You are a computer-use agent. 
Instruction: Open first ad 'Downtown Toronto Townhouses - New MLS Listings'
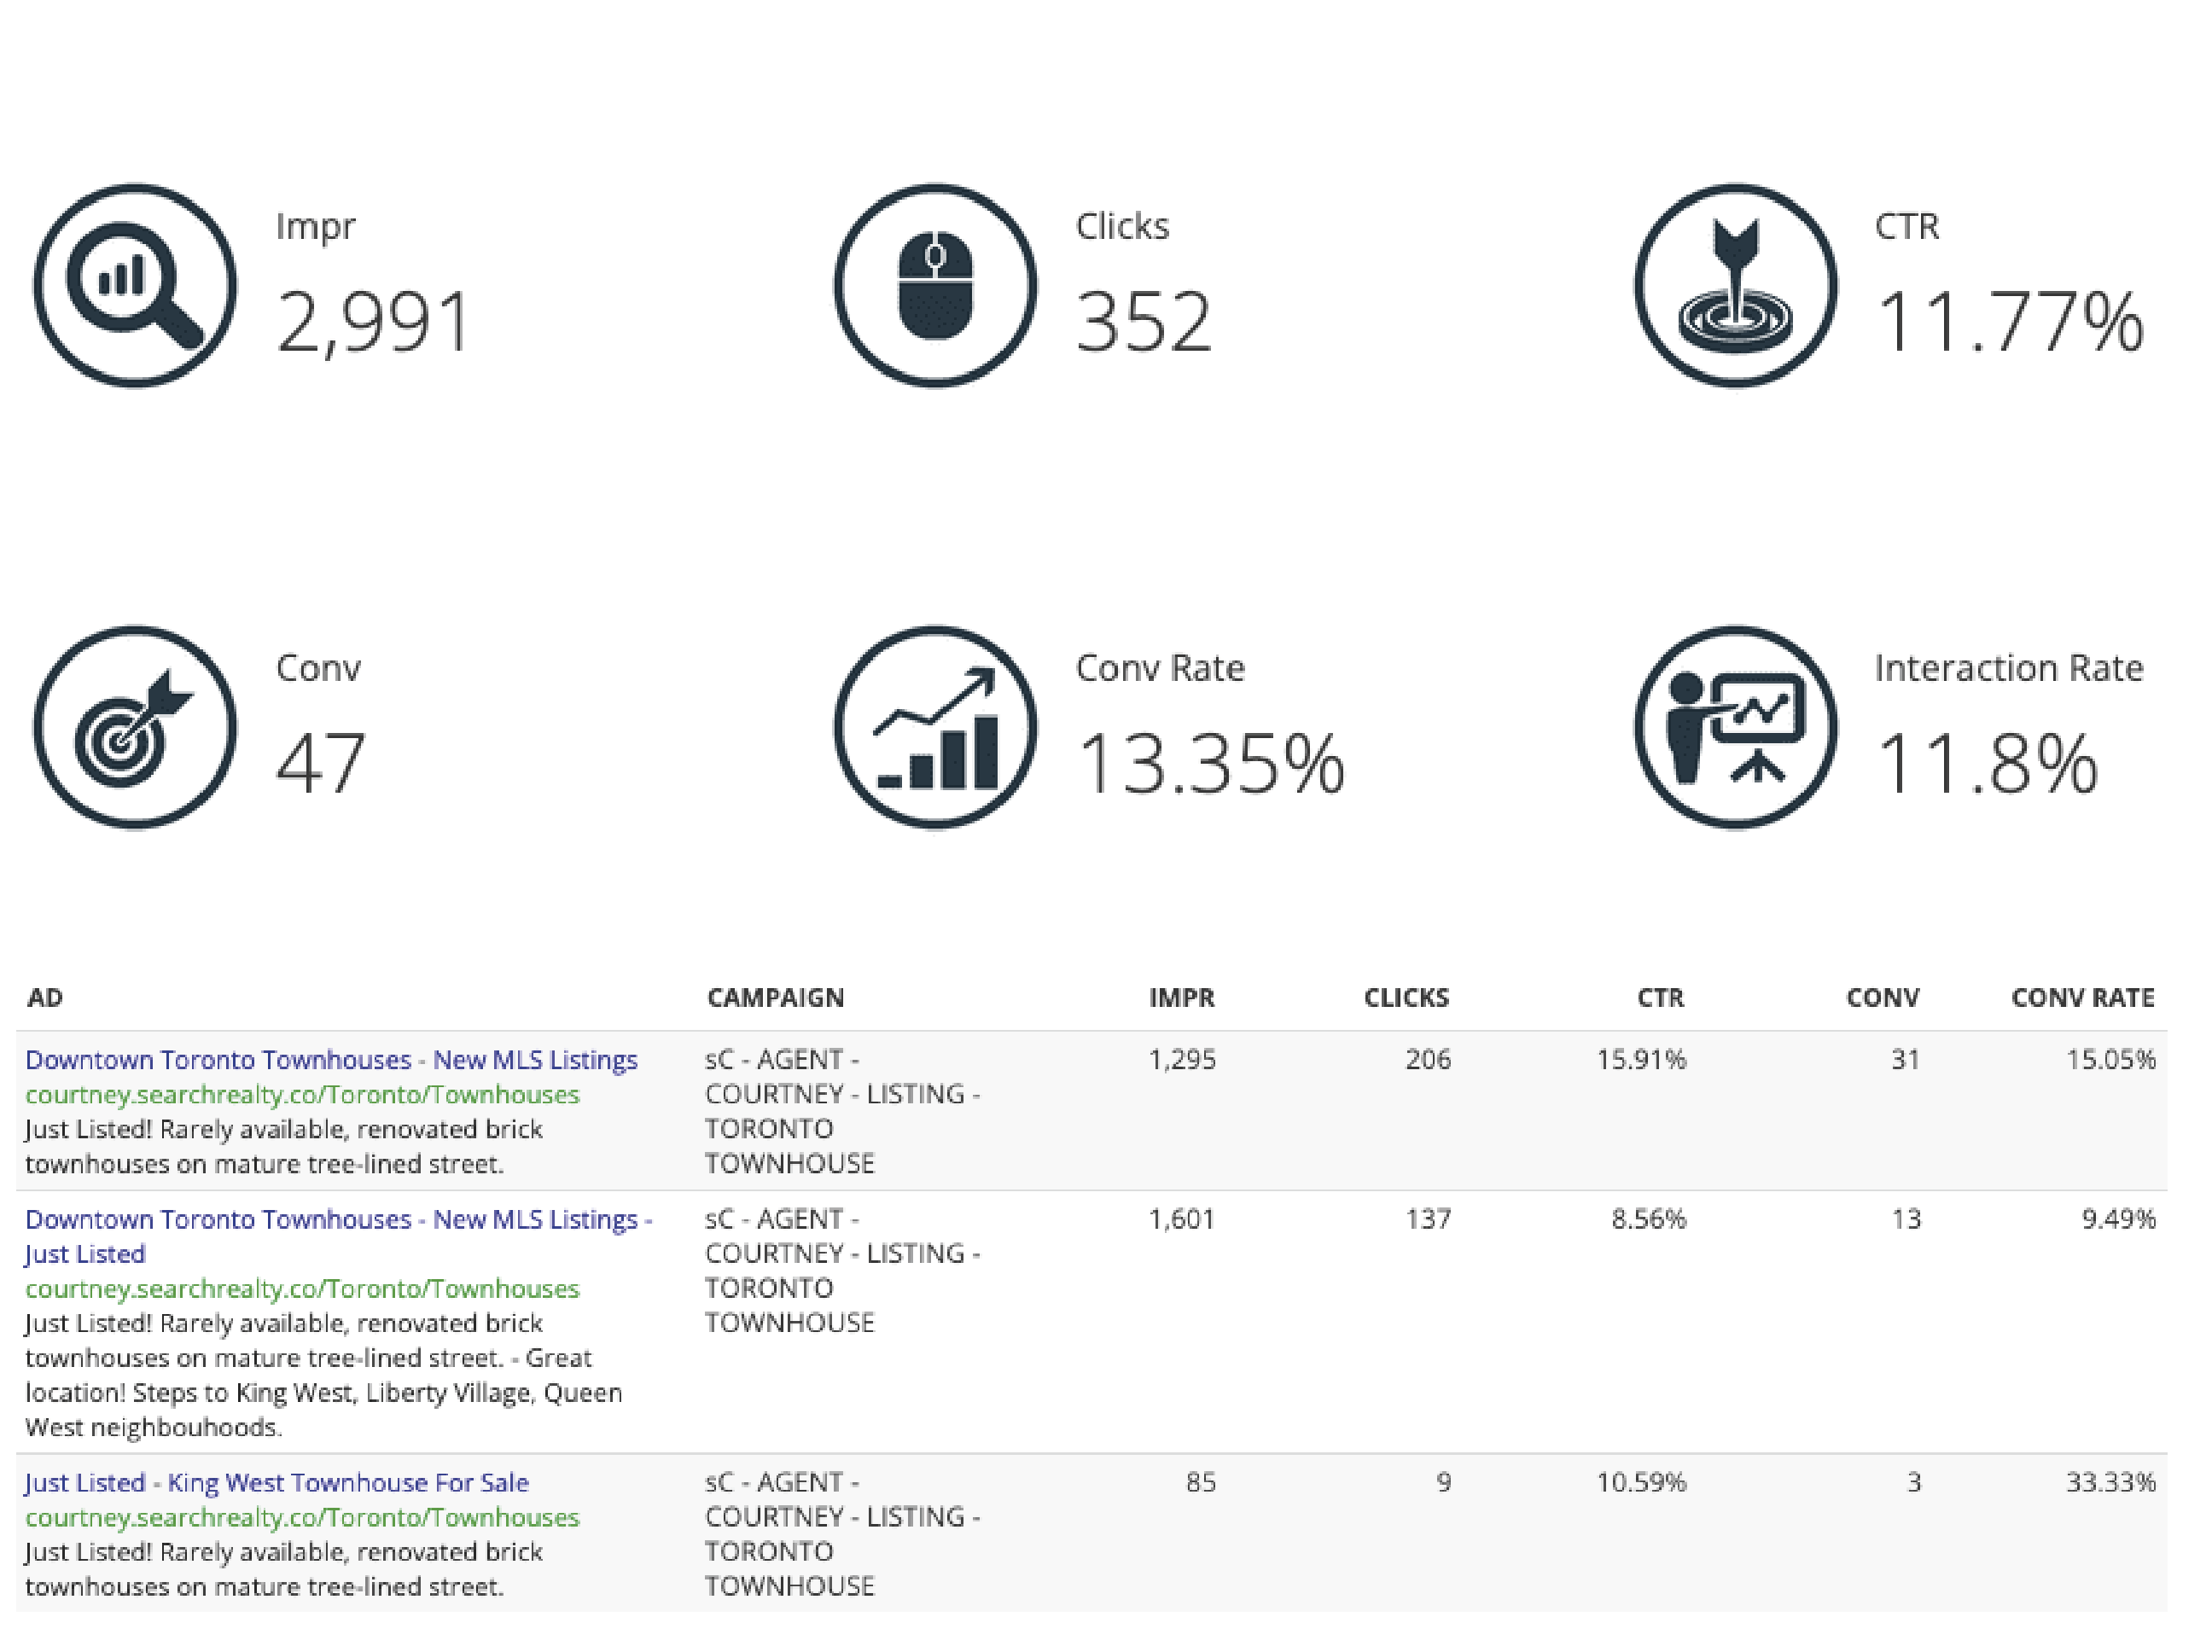click(331, 1060)
